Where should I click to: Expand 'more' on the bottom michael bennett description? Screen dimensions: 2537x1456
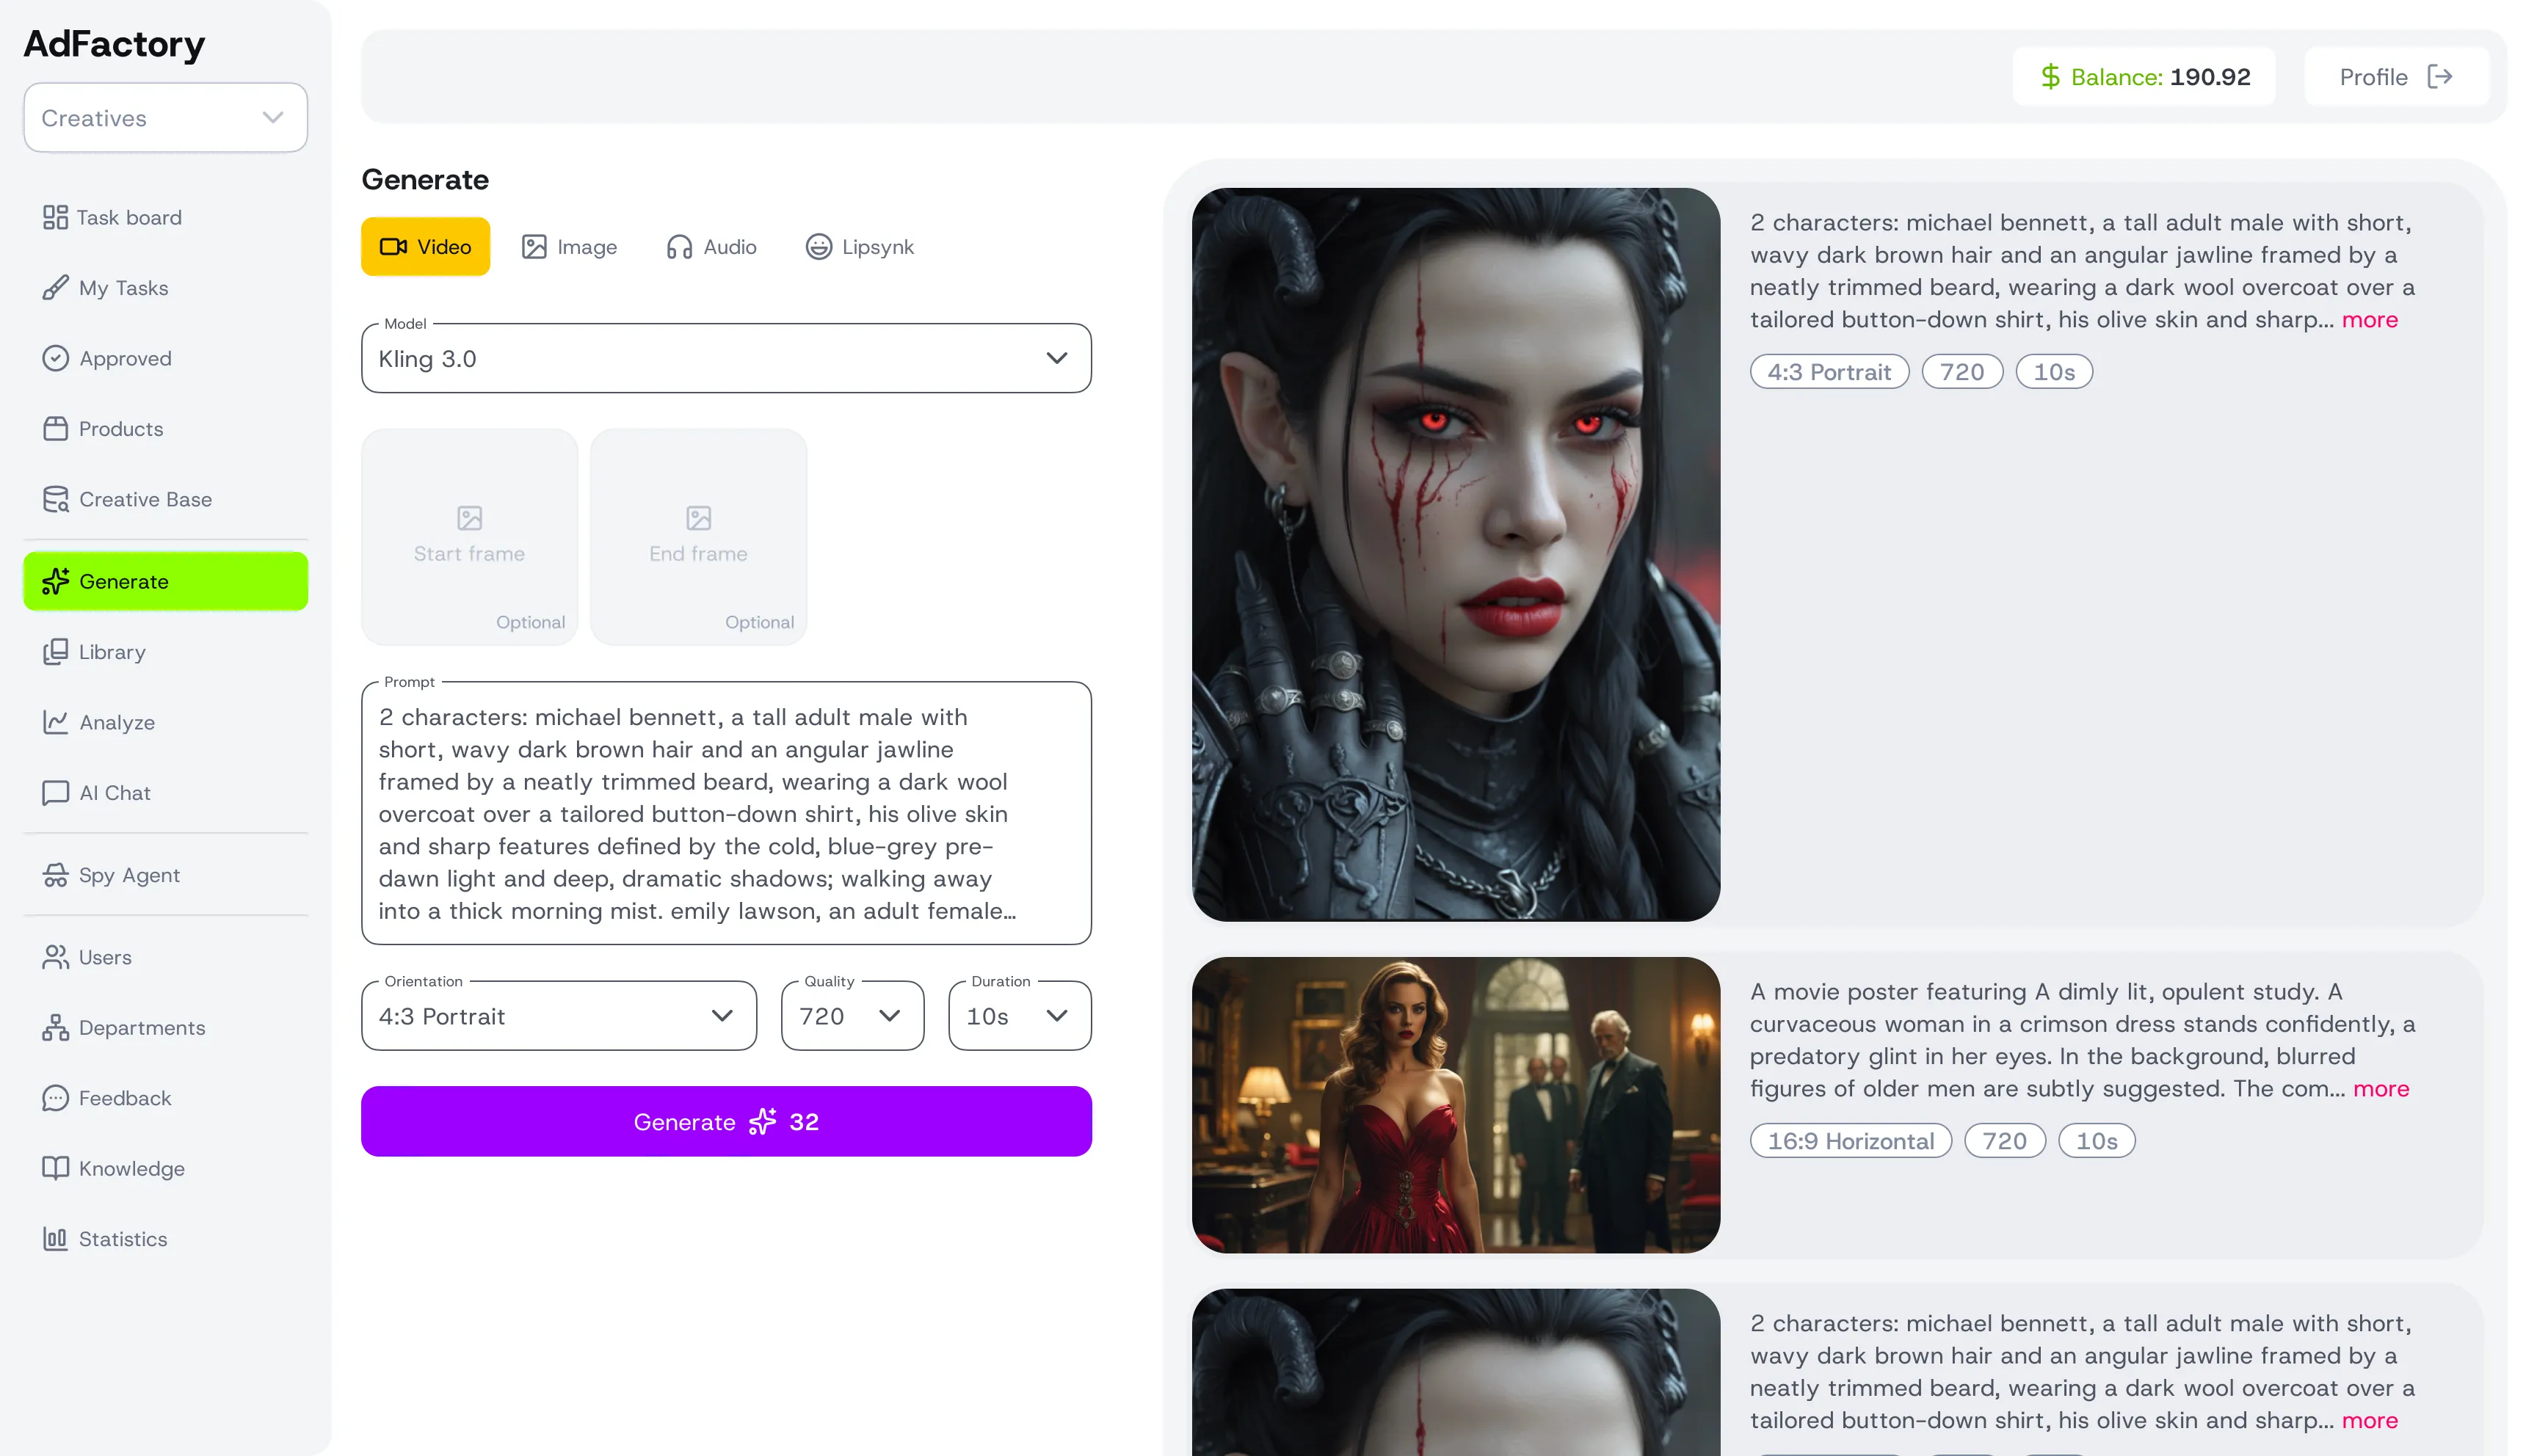[x=2369, y=1421]
